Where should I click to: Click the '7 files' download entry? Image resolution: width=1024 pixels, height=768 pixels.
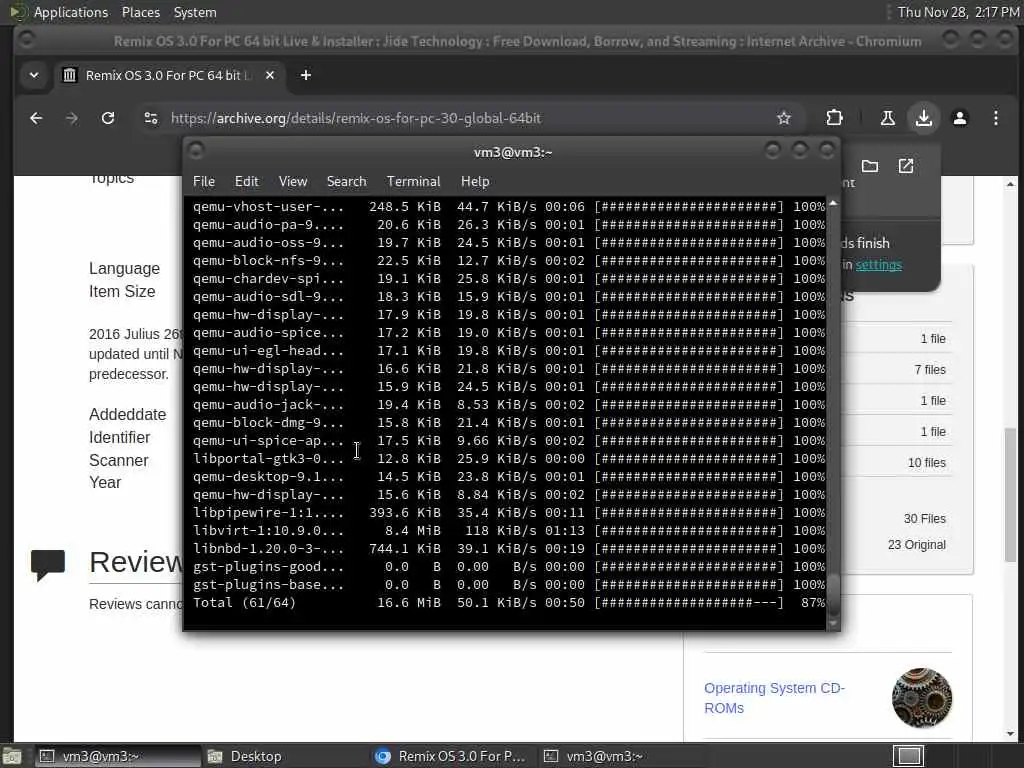930,370
